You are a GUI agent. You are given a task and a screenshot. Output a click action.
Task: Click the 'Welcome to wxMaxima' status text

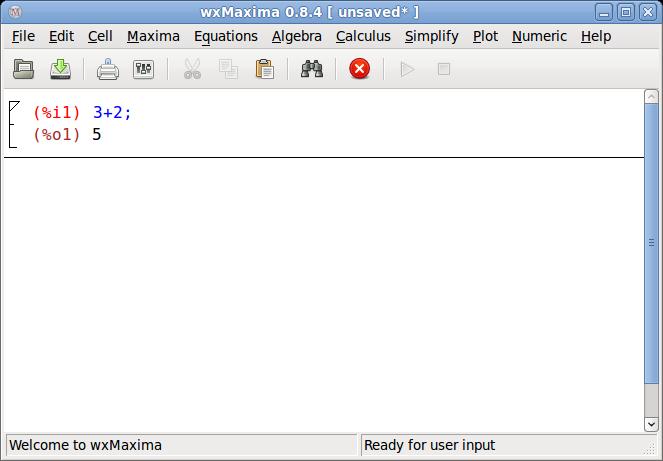click(85, 445)
